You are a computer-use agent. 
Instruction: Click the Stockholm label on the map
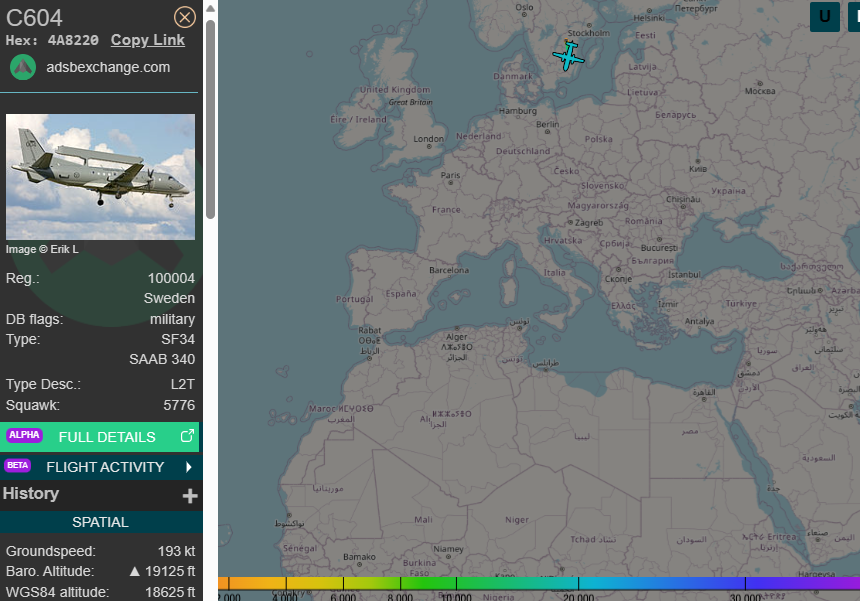(589, 33)
